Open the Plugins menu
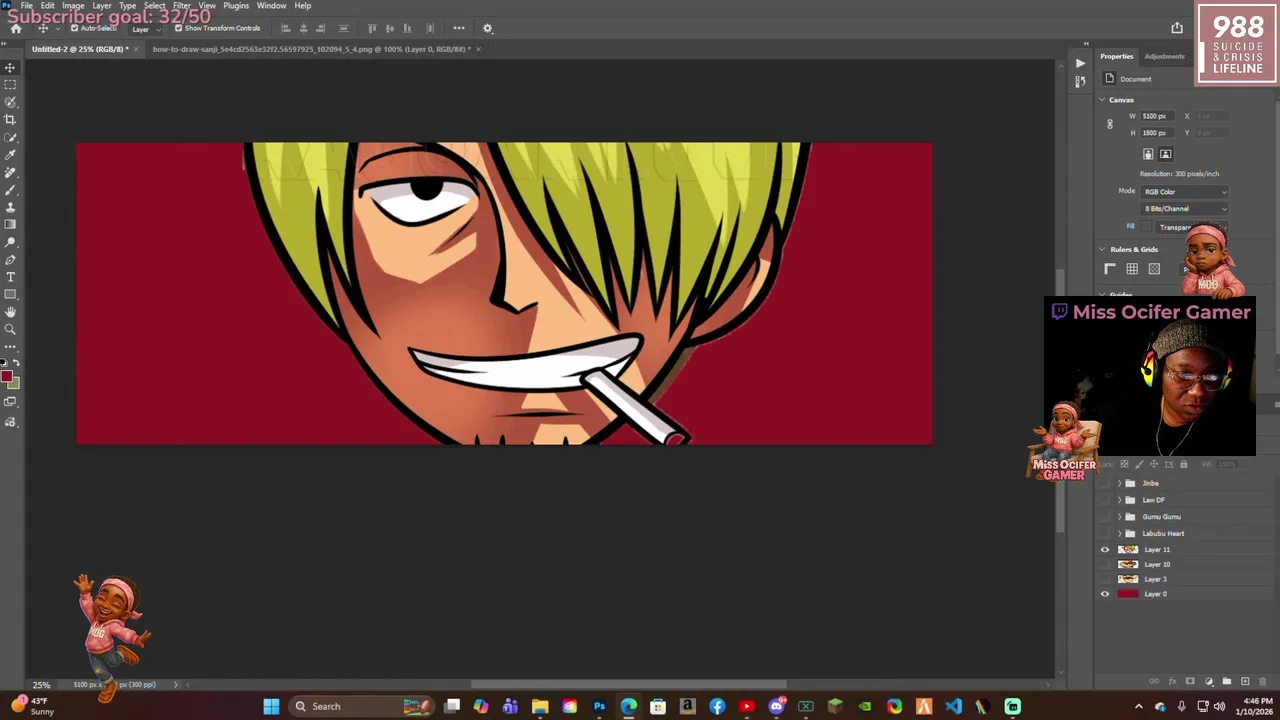The width and height of the screenshot is (1280, 720). coord(236,6)
